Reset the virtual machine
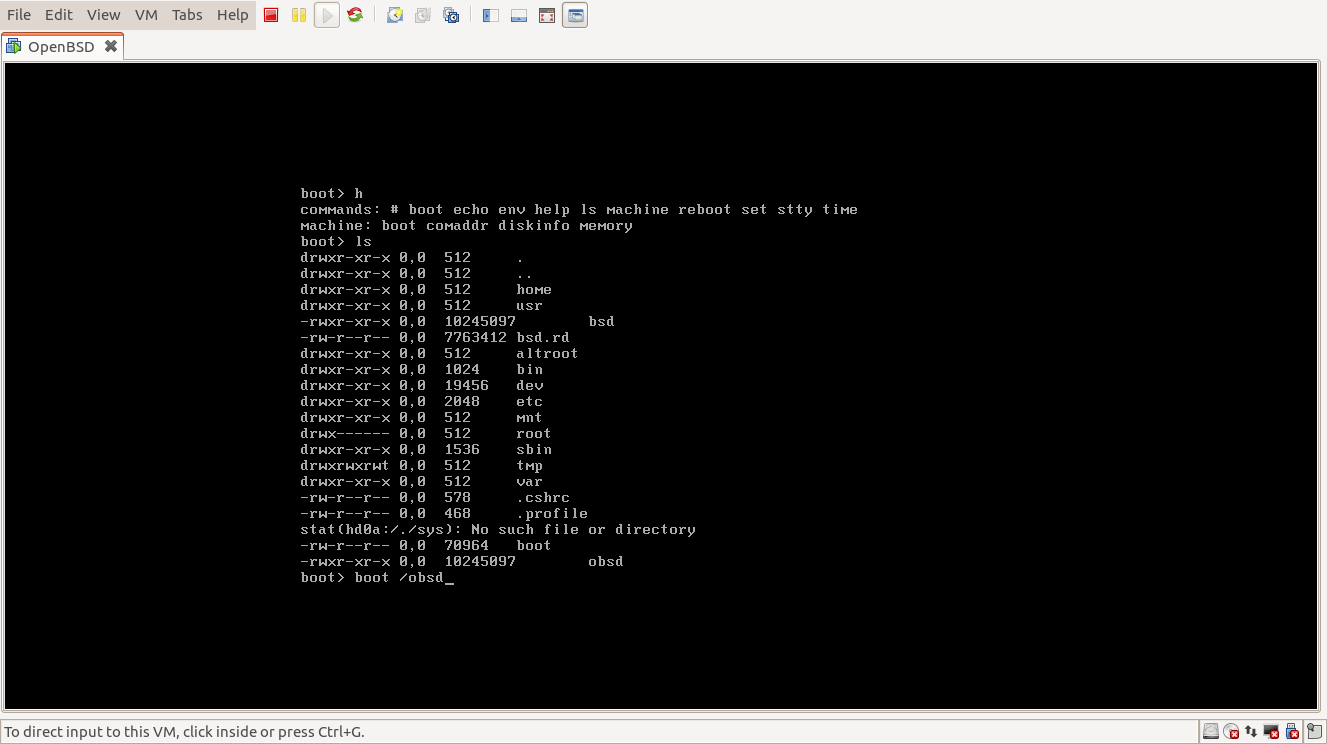 coord(355,15)
